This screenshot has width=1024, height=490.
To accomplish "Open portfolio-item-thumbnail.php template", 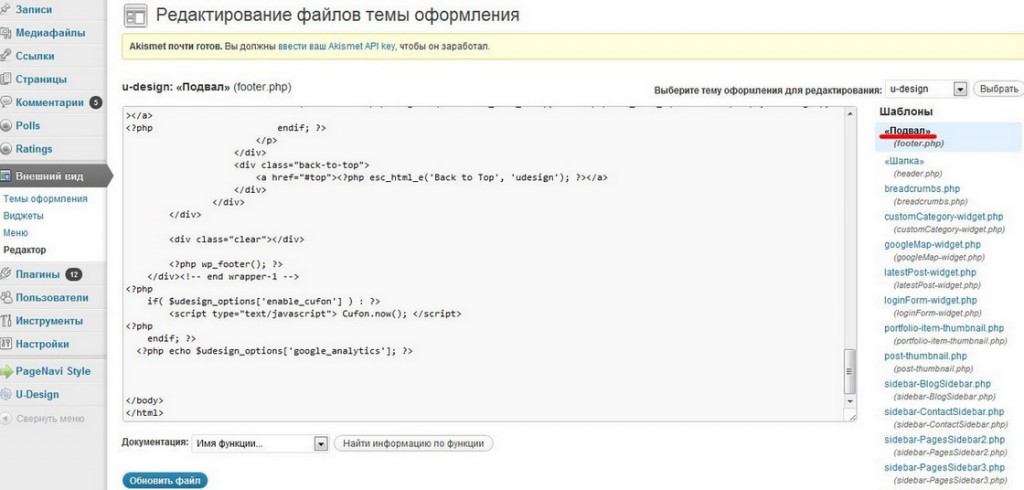I will coord(944,328).
